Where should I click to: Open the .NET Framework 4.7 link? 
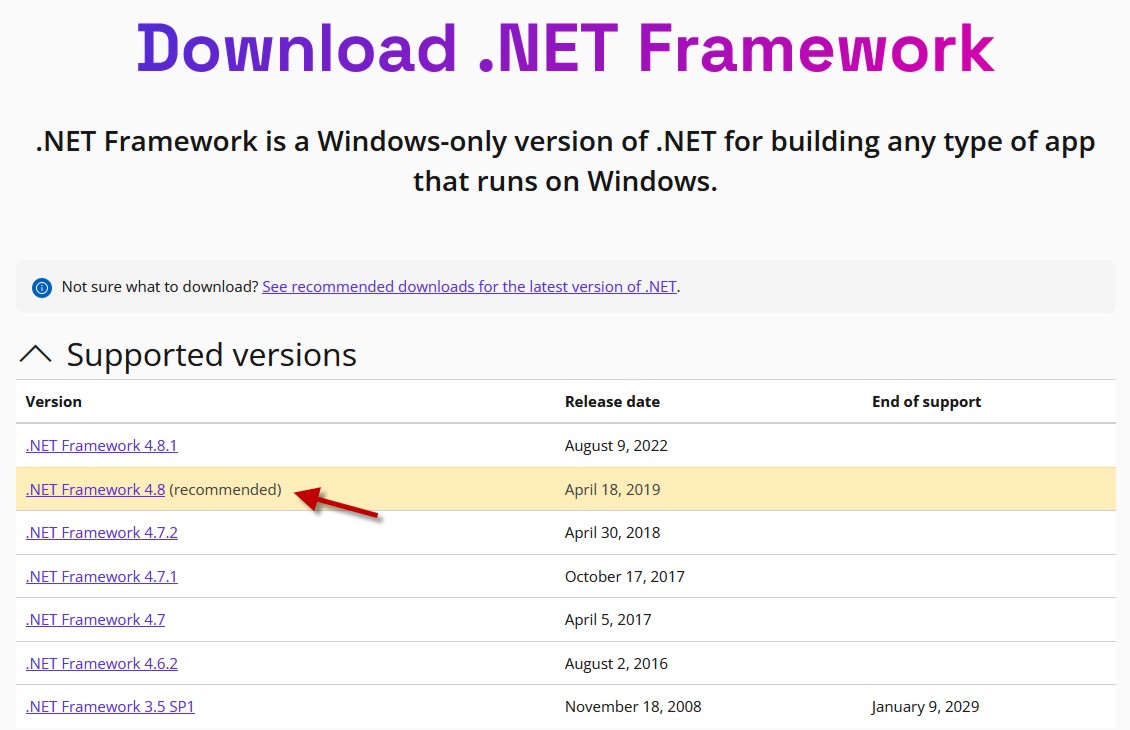click(96, 620)
